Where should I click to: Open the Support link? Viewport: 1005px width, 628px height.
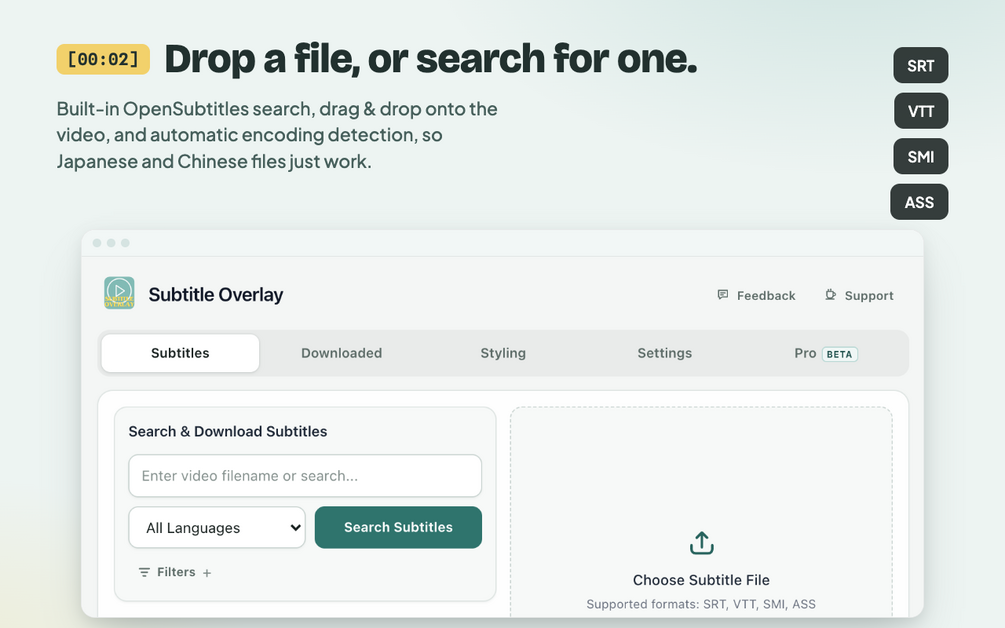point(859,295)
